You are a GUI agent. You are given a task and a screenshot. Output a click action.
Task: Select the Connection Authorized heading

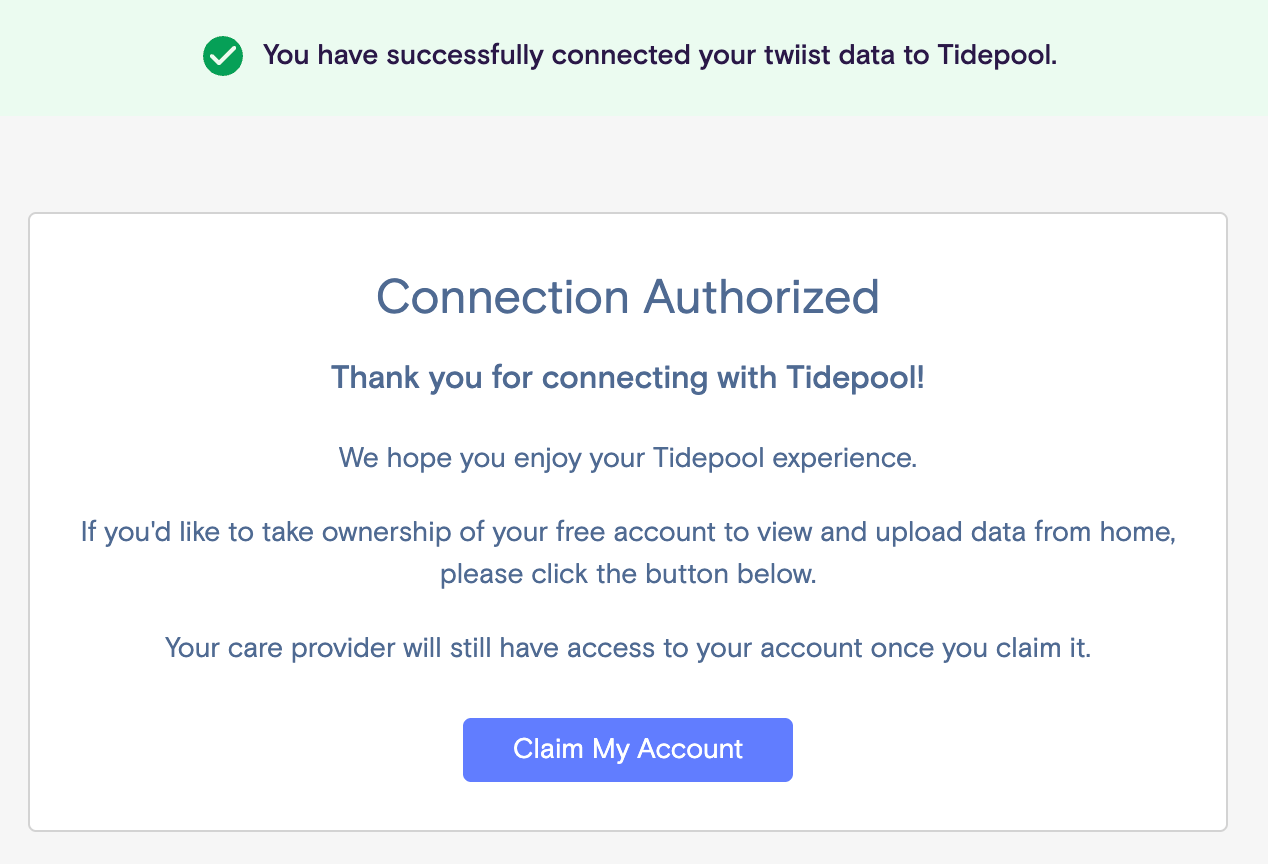pyautogui.click(x=628, y=297)
